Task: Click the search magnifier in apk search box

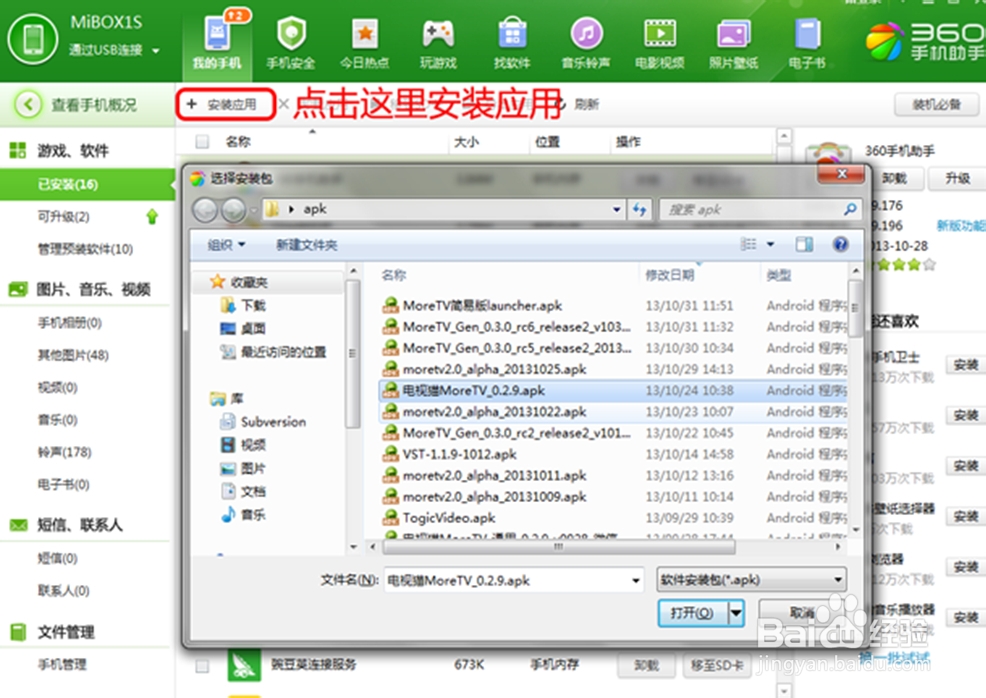Action: tap(850, 209)
